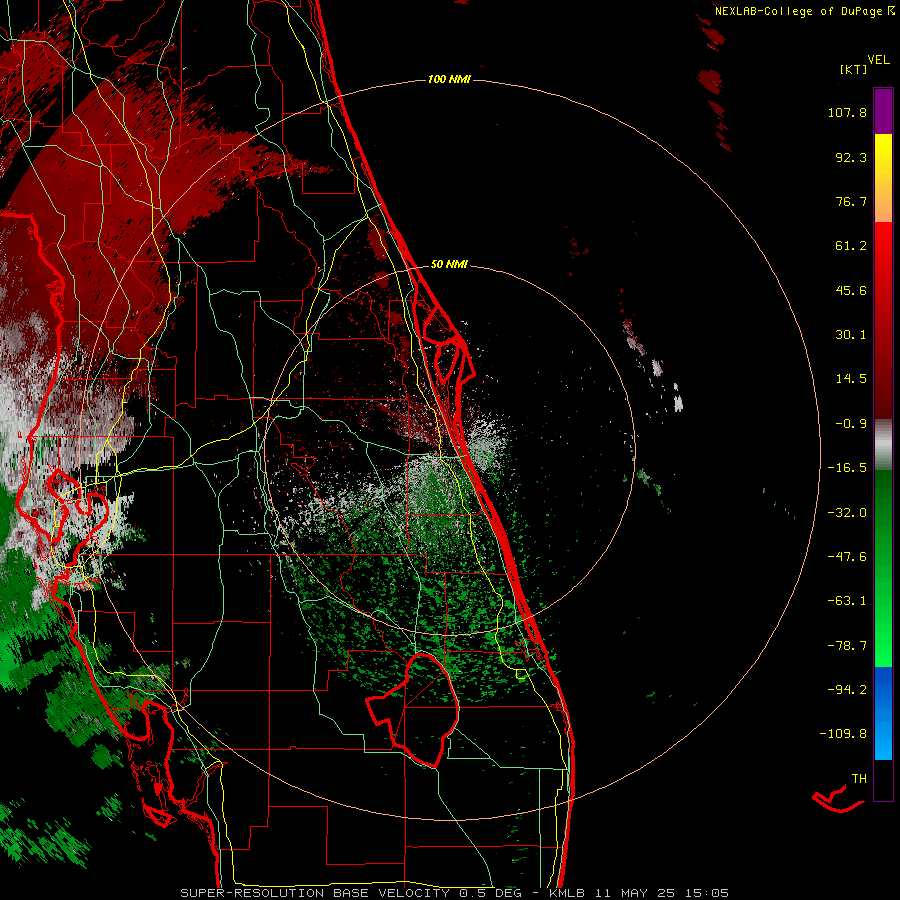Viewport: 900px width, 900px height.
Task: Click the -32.0 legend value
Action: click(x=847, y=513)
